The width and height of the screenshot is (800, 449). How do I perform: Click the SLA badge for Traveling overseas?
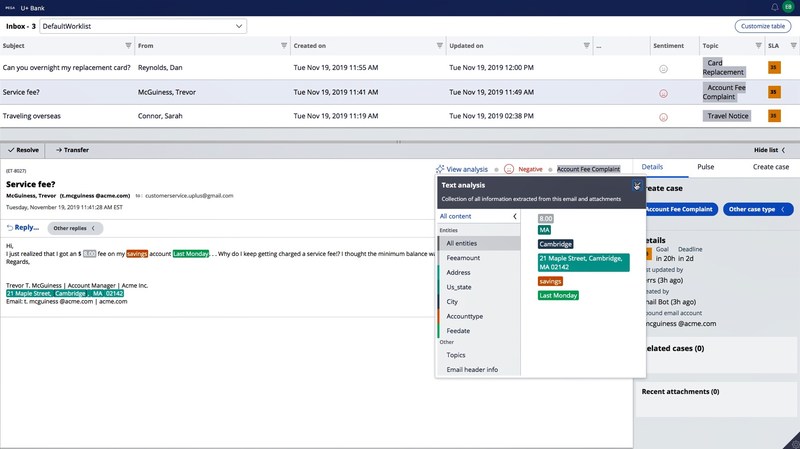pos(773,116)
